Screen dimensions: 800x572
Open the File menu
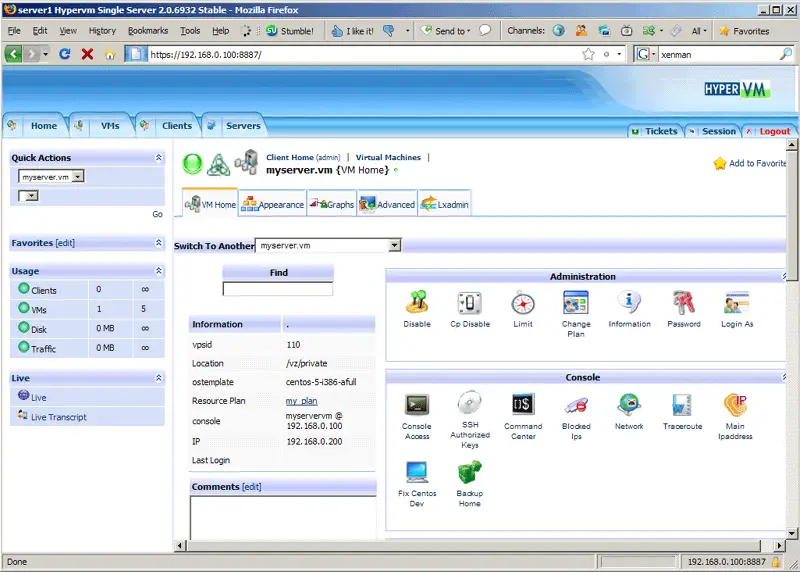(x=14, y=31)
